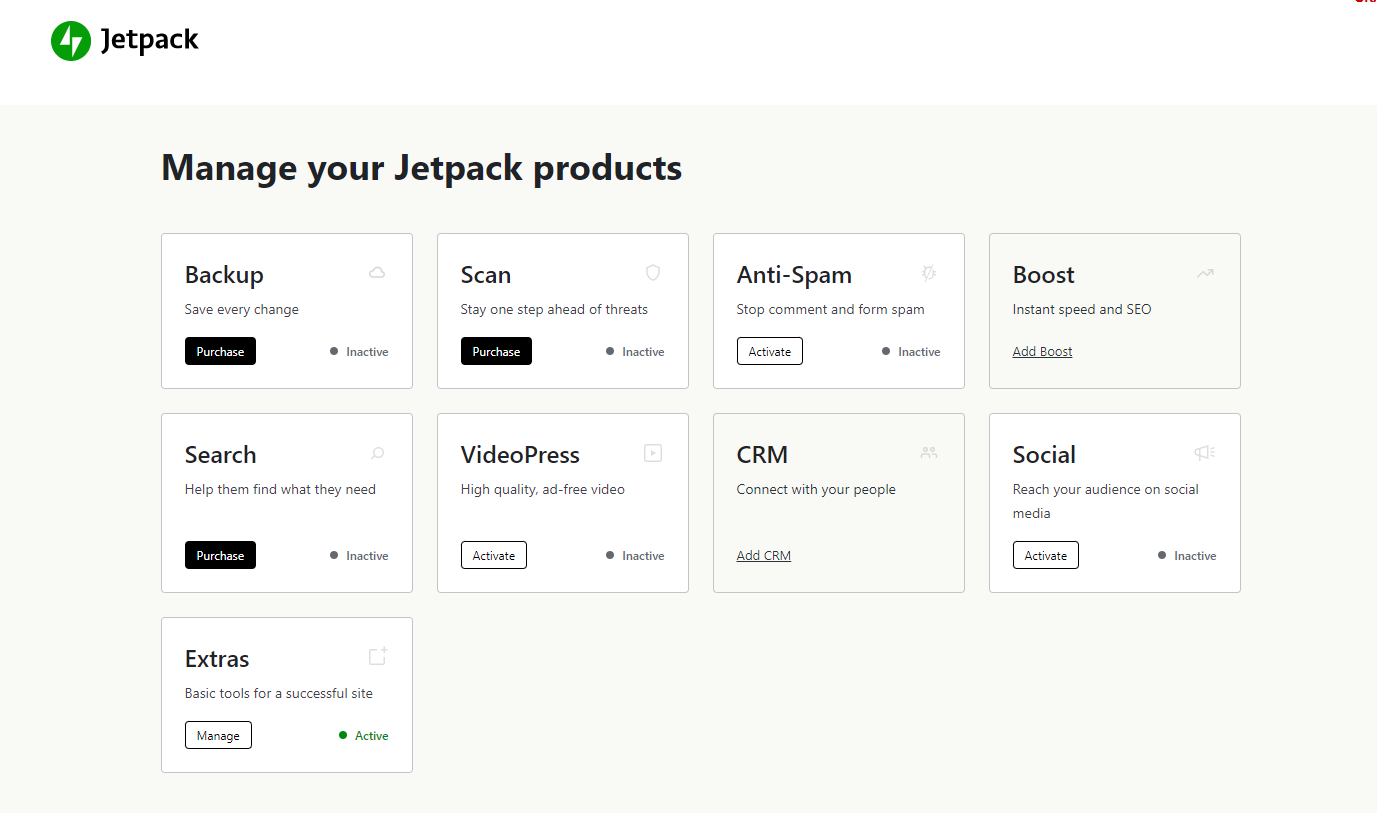Click the Jetpack green lightning logo
Viewport: 1377px width, 817px height.
pos(71,41)
